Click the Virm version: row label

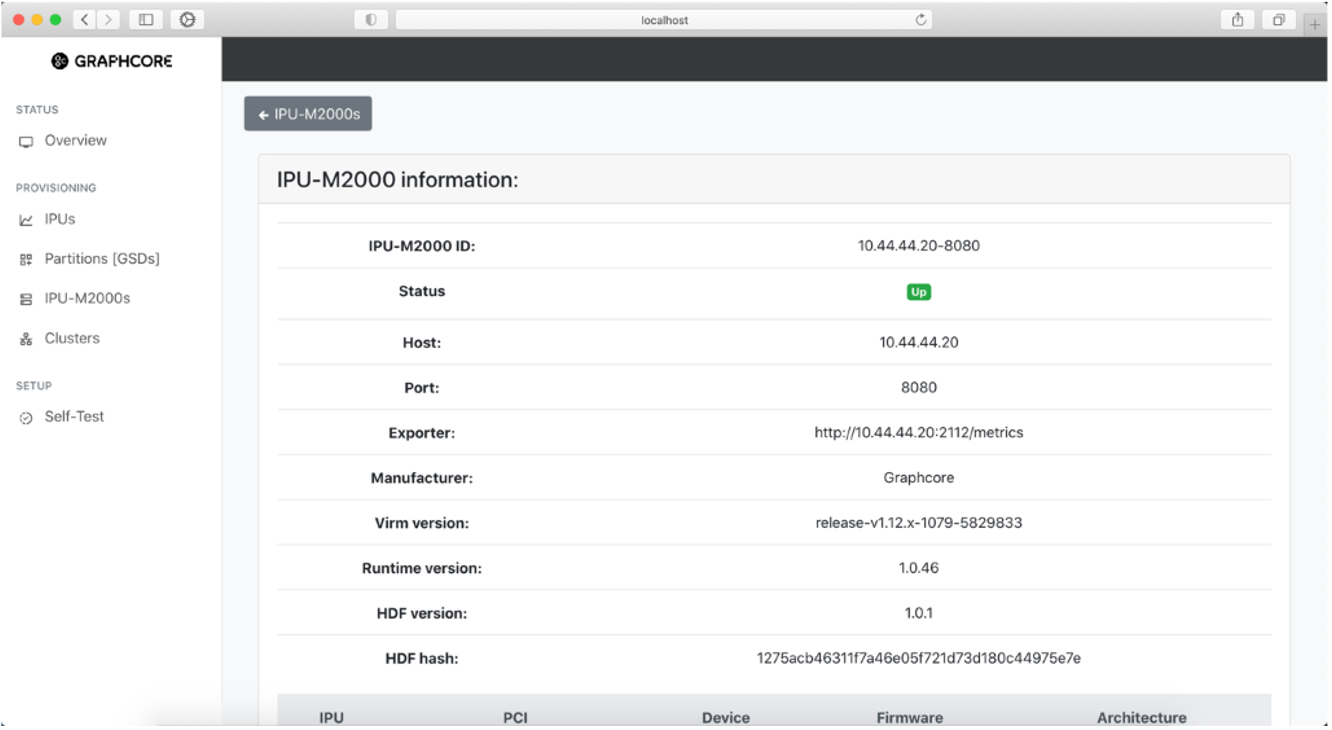(421, 523)
